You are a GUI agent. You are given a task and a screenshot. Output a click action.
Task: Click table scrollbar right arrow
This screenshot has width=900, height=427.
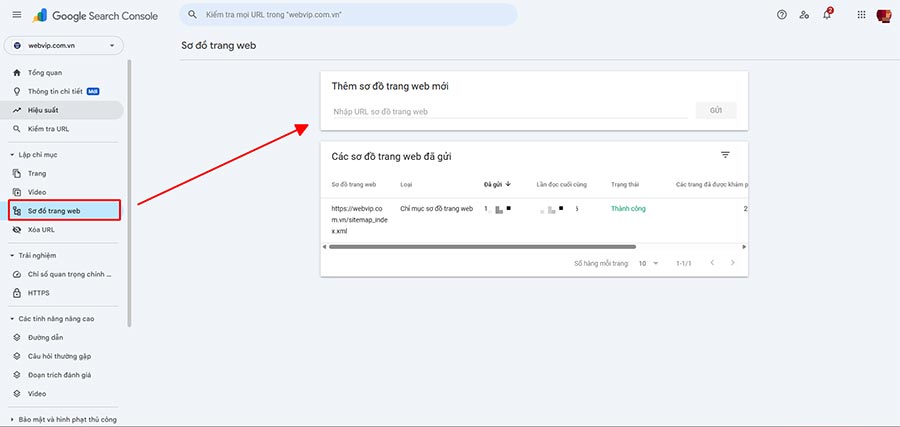tap(744, 247)
